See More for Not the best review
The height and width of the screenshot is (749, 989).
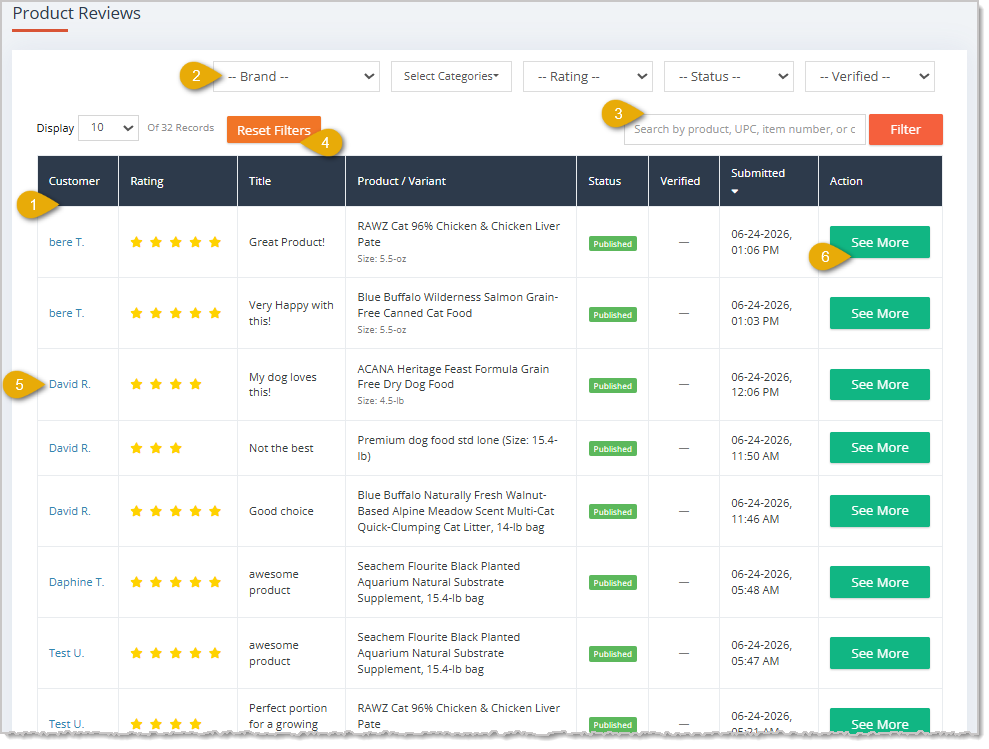[x=879, y=447]
